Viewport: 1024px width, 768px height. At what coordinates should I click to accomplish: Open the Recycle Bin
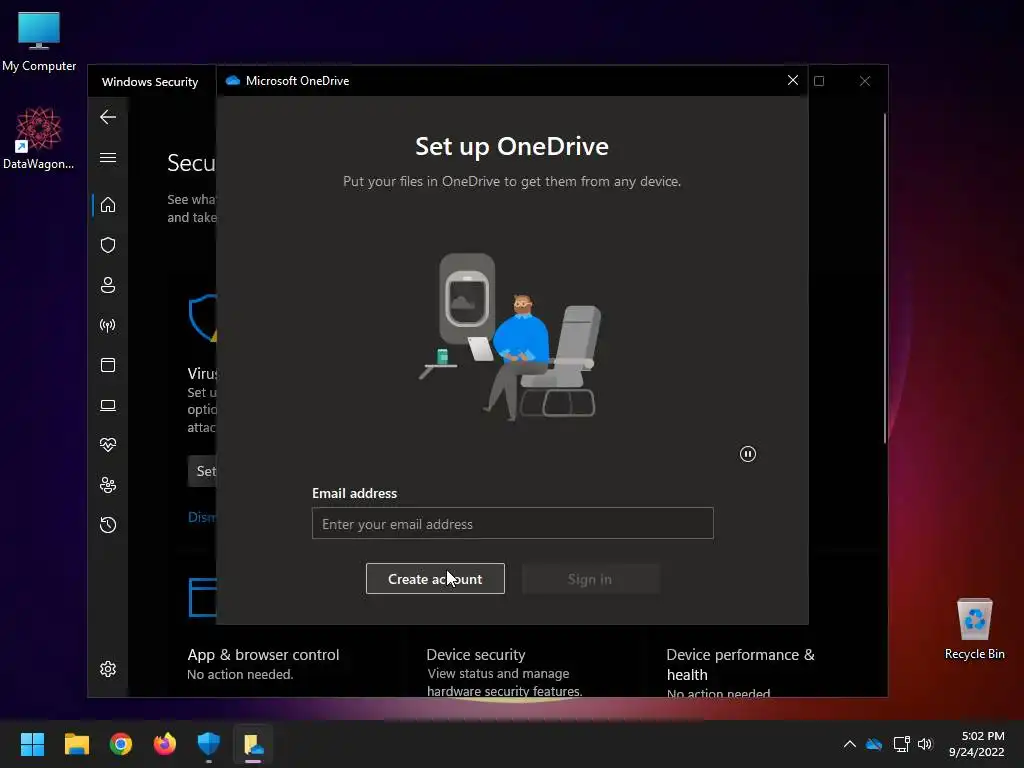point(974,629)
